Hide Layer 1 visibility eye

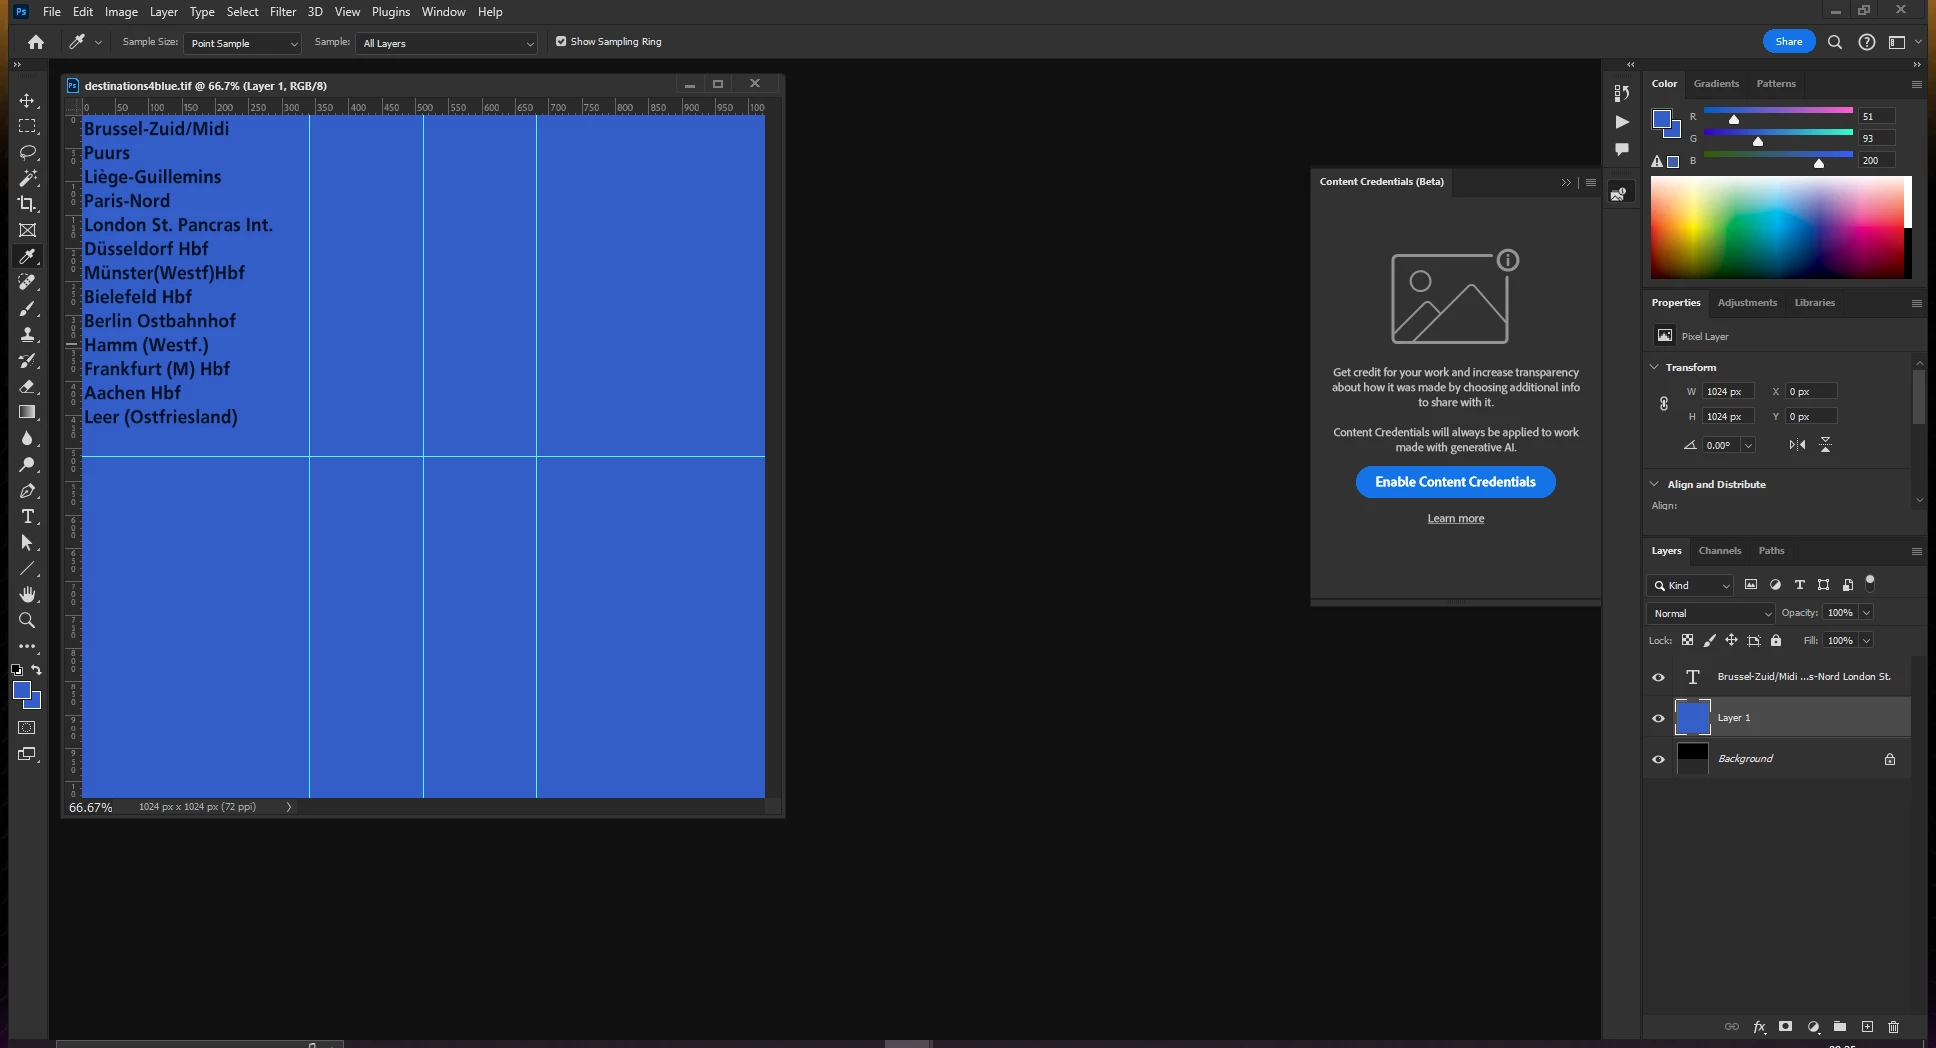click(x=1658, y=718)
